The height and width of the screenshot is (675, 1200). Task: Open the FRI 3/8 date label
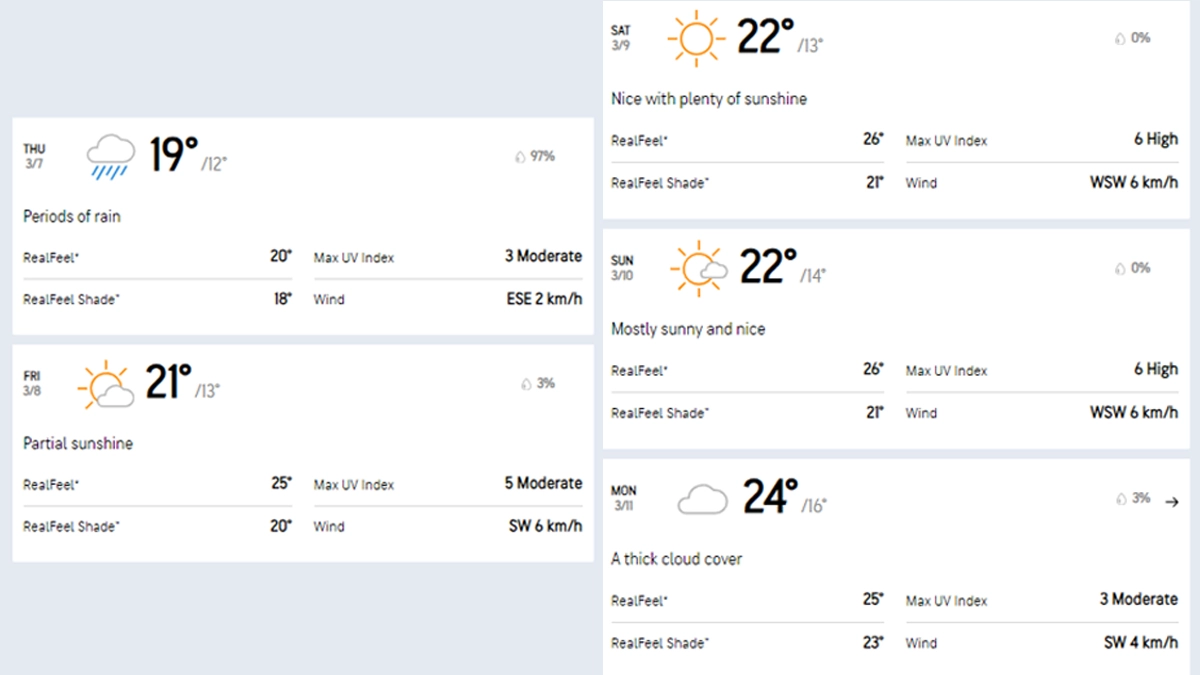pyautogui.click(x=33, y=383)
